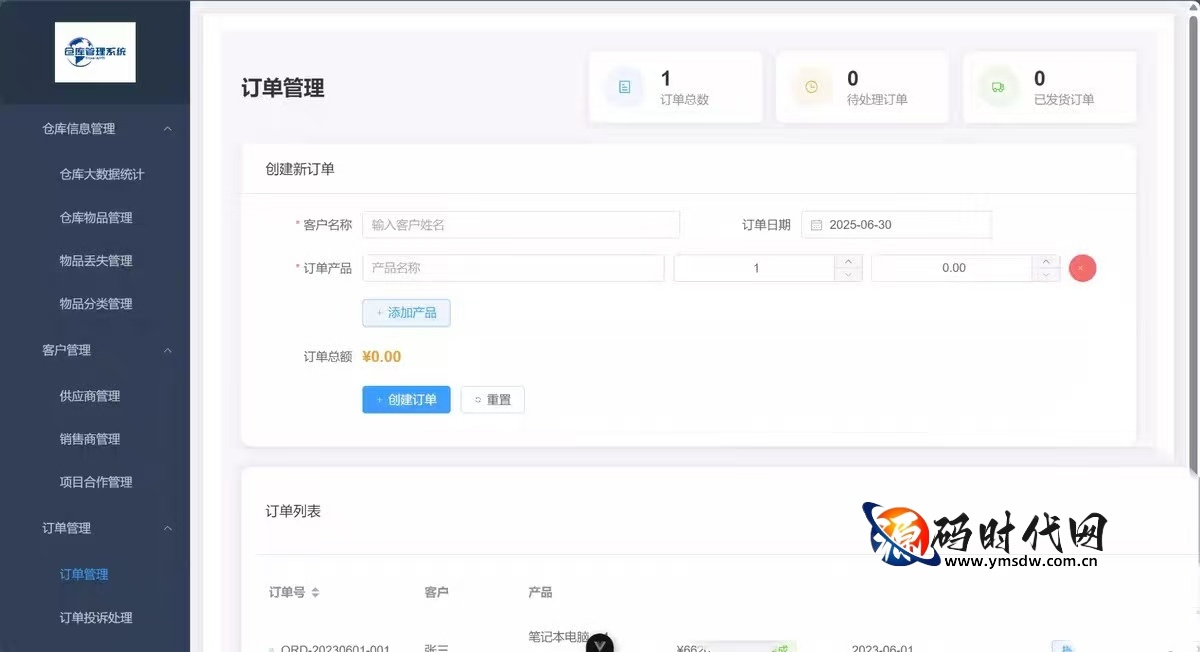
Task: Click the clock icon on the 待处理订单 card
Action: point(811,87)
